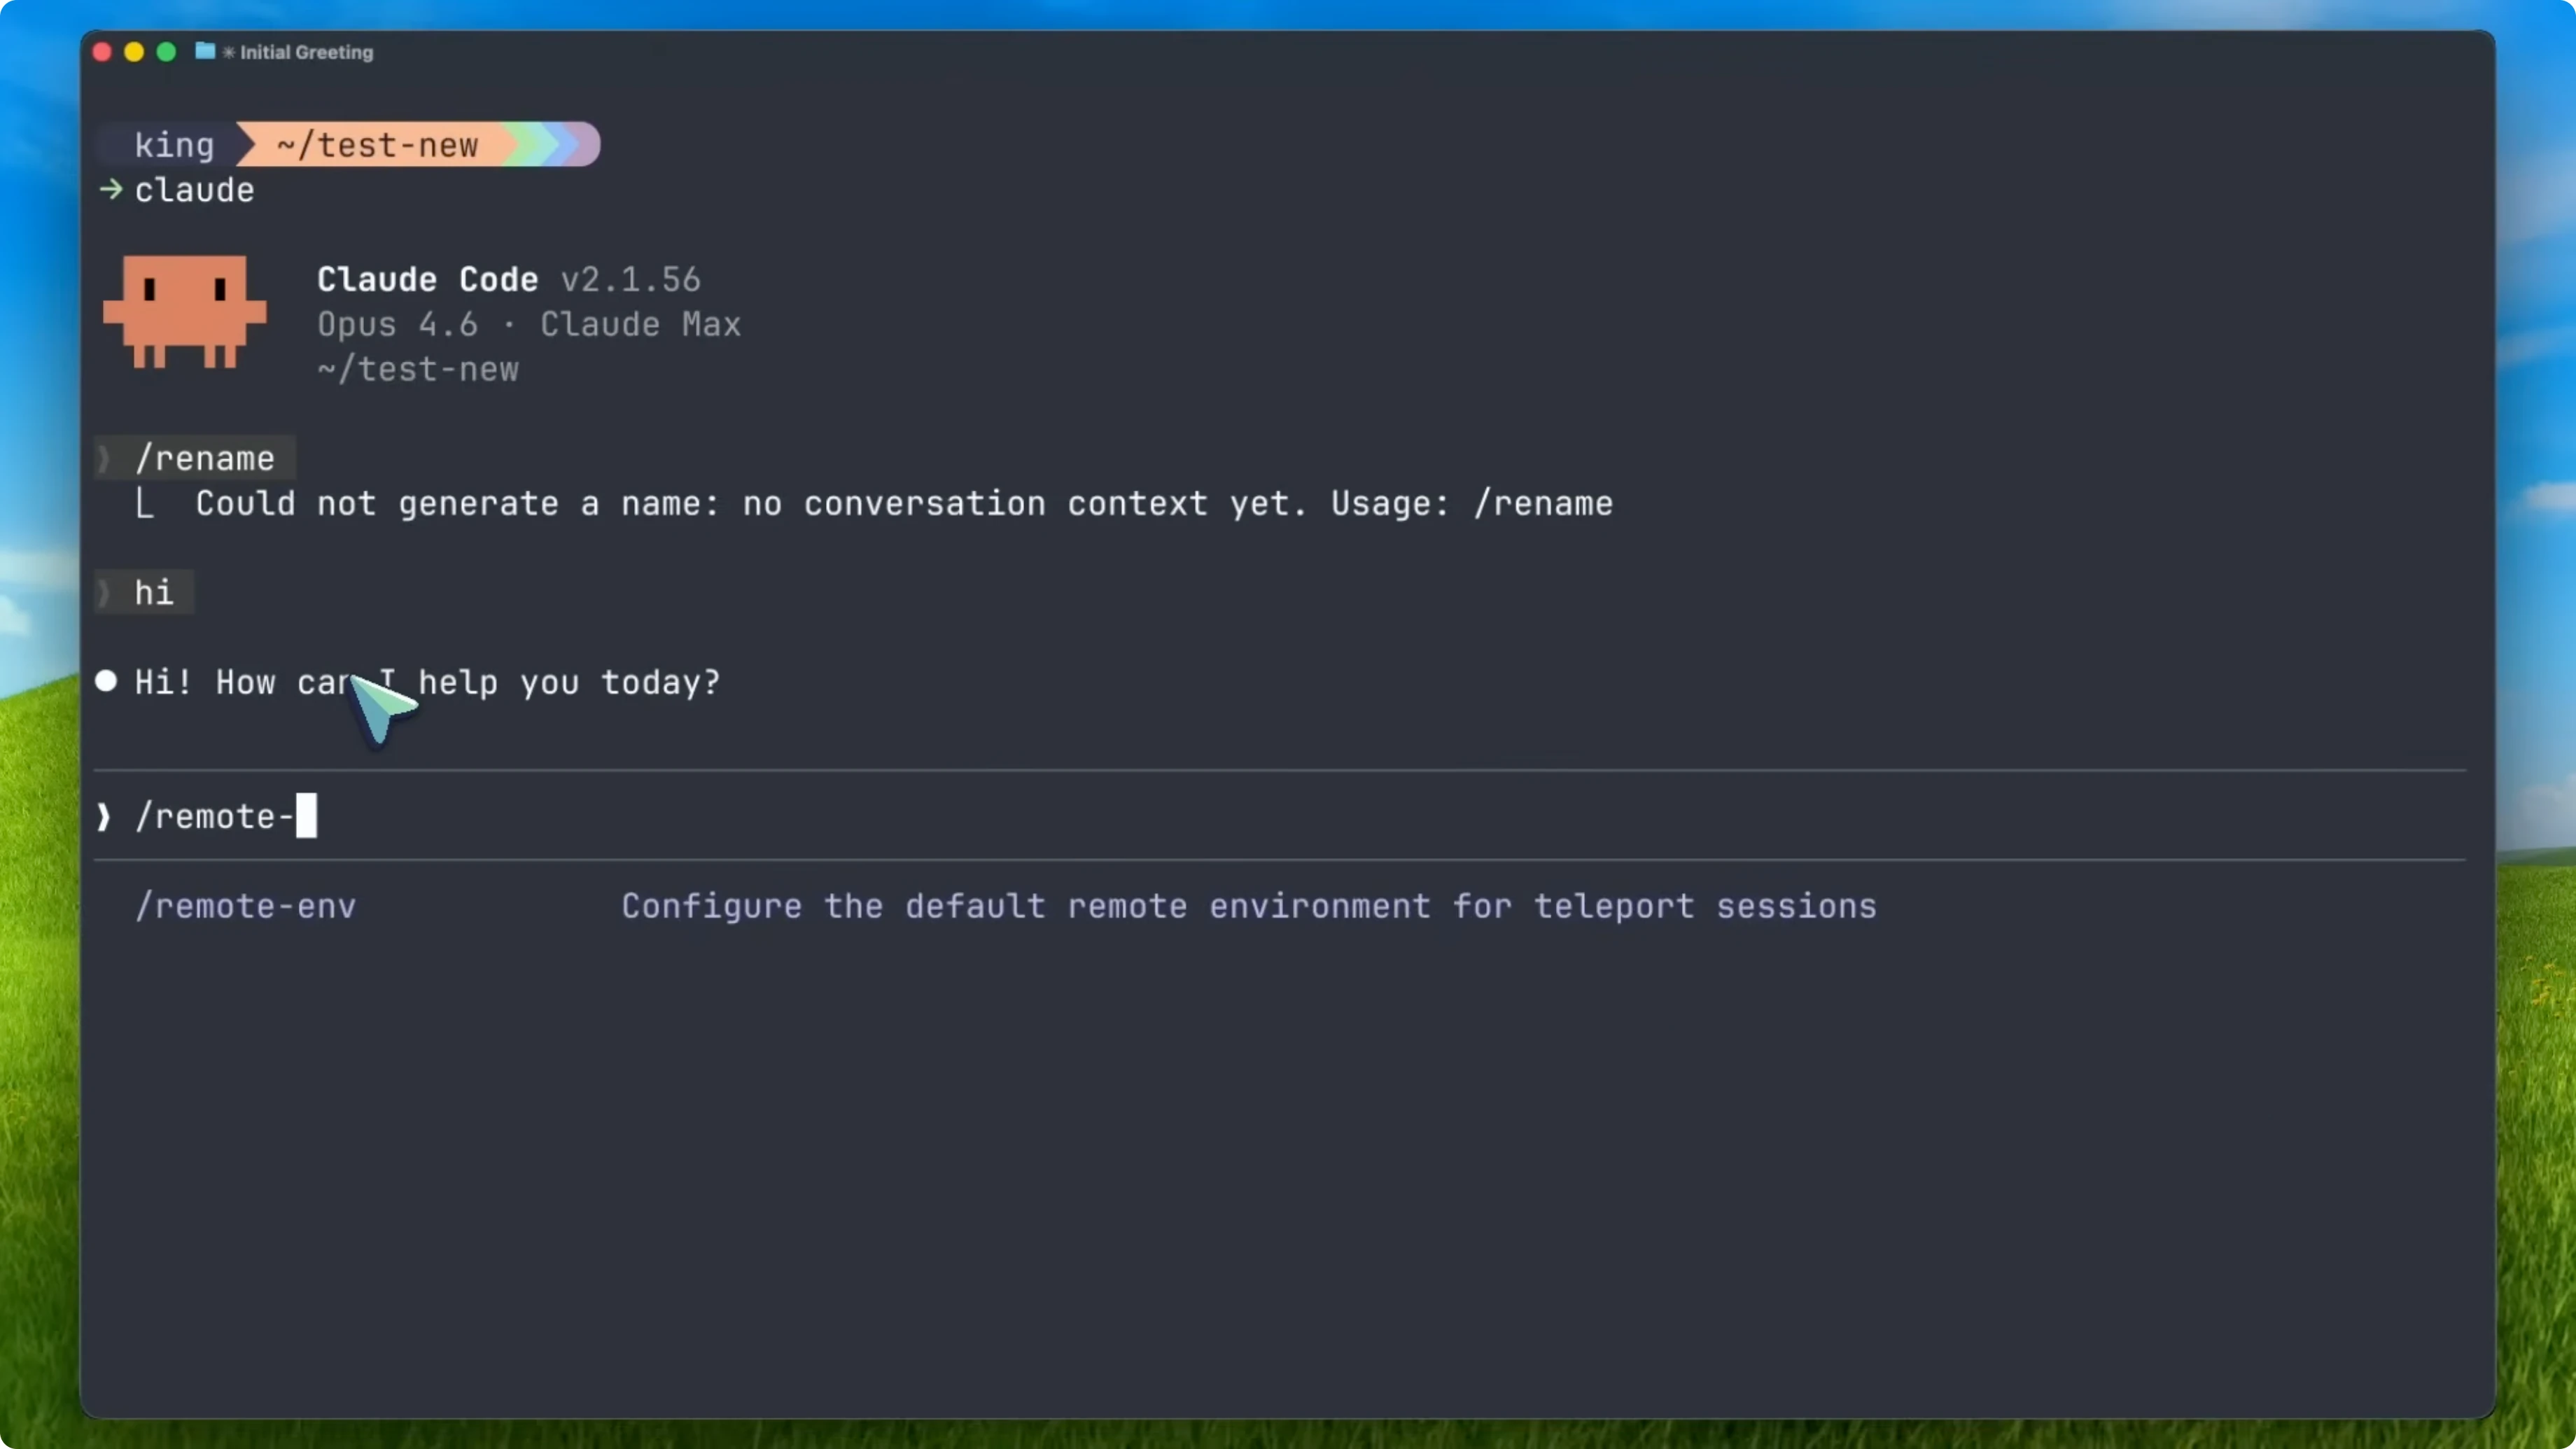Select the hi message bubble
The height and width of the screenshot is (1449, 2576).
[x=152, y=592]
